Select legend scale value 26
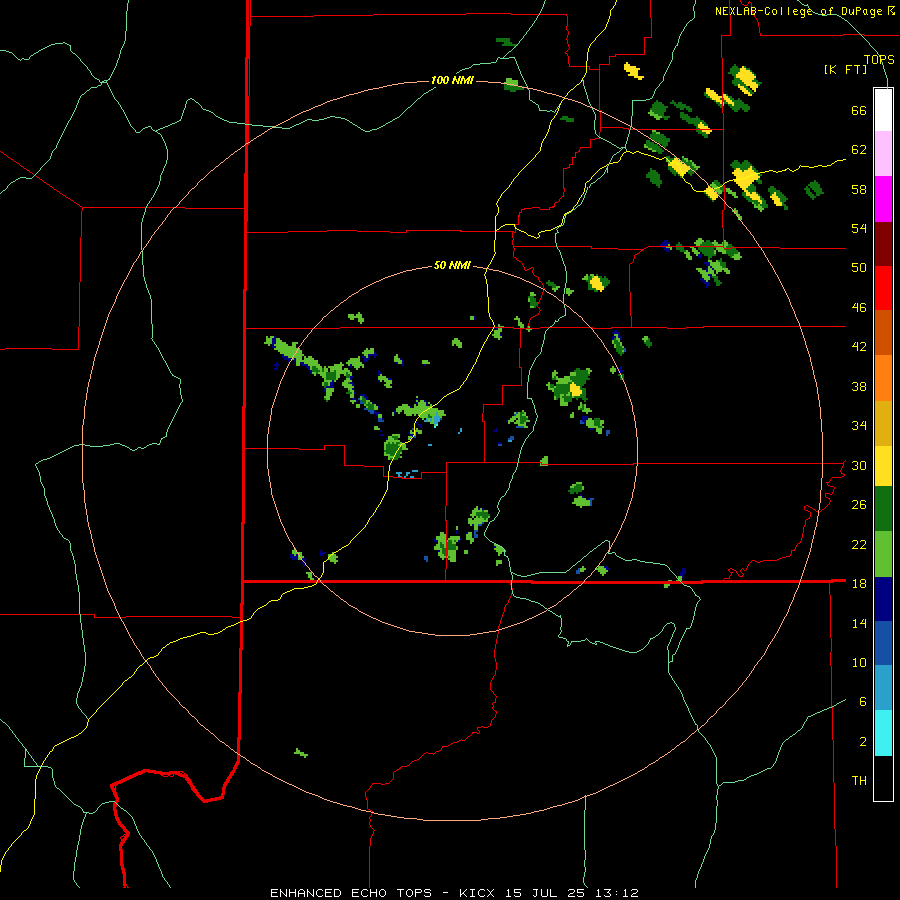Screen dimensions: 900x900 coord(859,505)
